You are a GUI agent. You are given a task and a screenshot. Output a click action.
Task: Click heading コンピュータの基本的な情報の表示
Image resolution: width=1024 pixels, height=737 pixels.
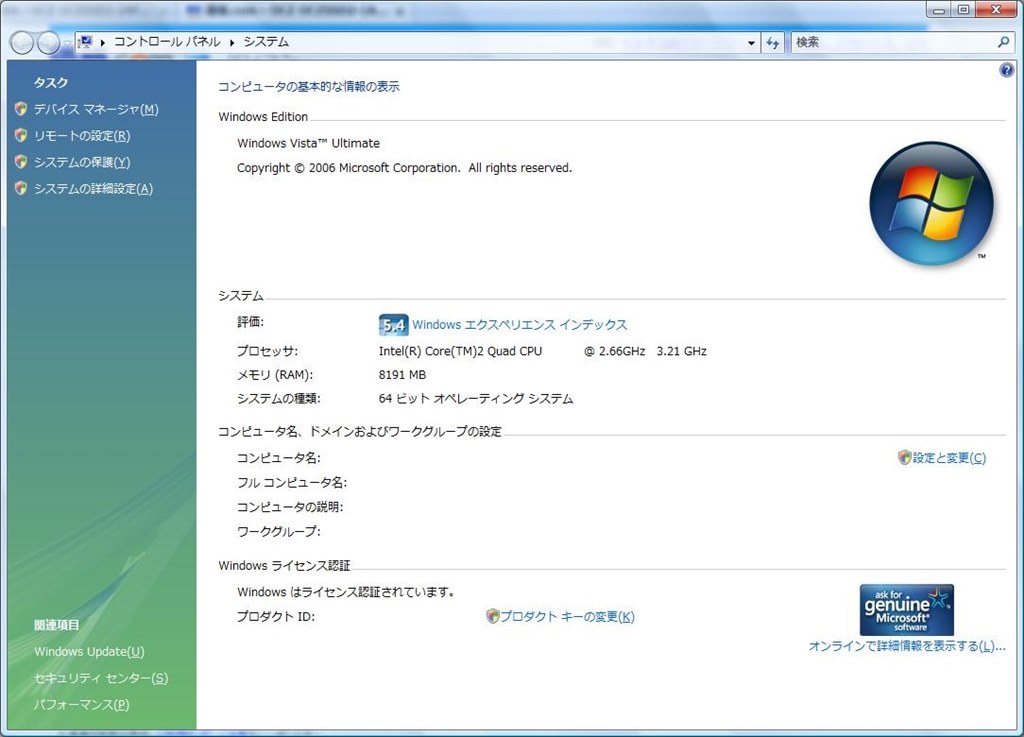pyautogui.click(x=308, y=86)
